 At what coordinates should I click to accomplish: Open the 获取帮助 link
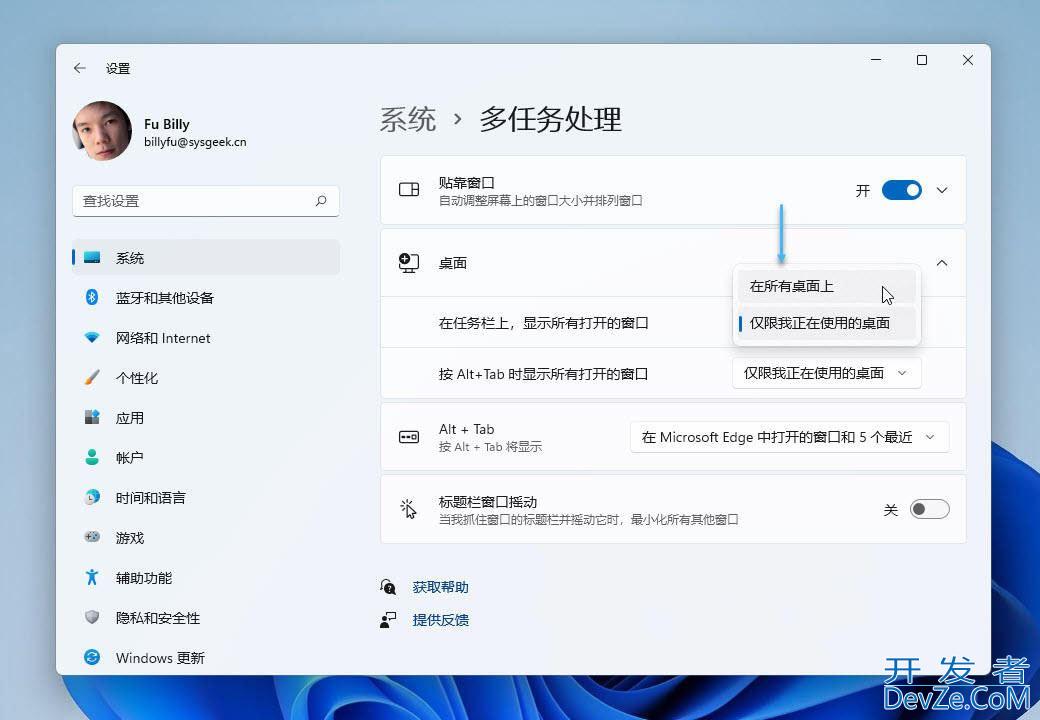[440, 587]
